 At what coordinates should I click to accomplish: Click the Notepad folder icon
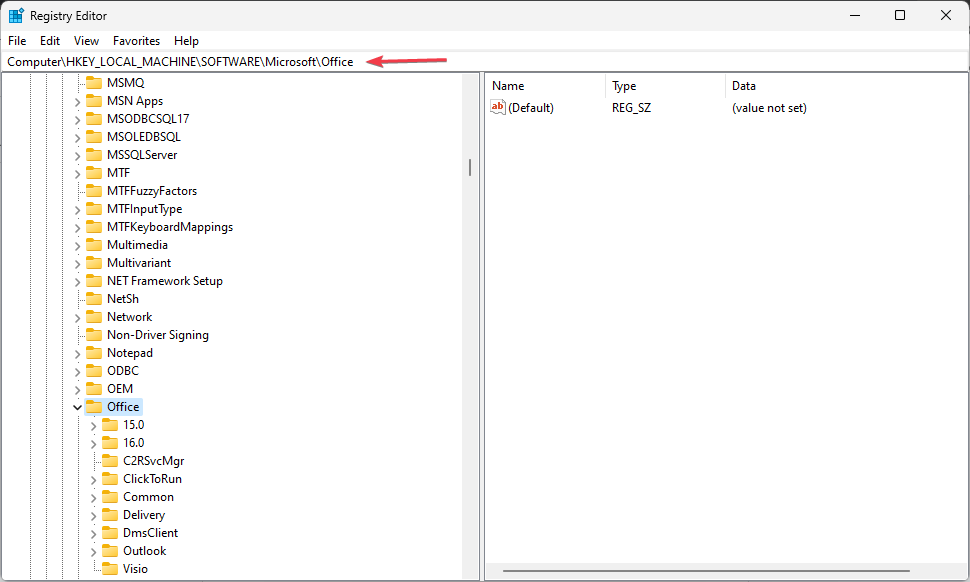[94, 353]
